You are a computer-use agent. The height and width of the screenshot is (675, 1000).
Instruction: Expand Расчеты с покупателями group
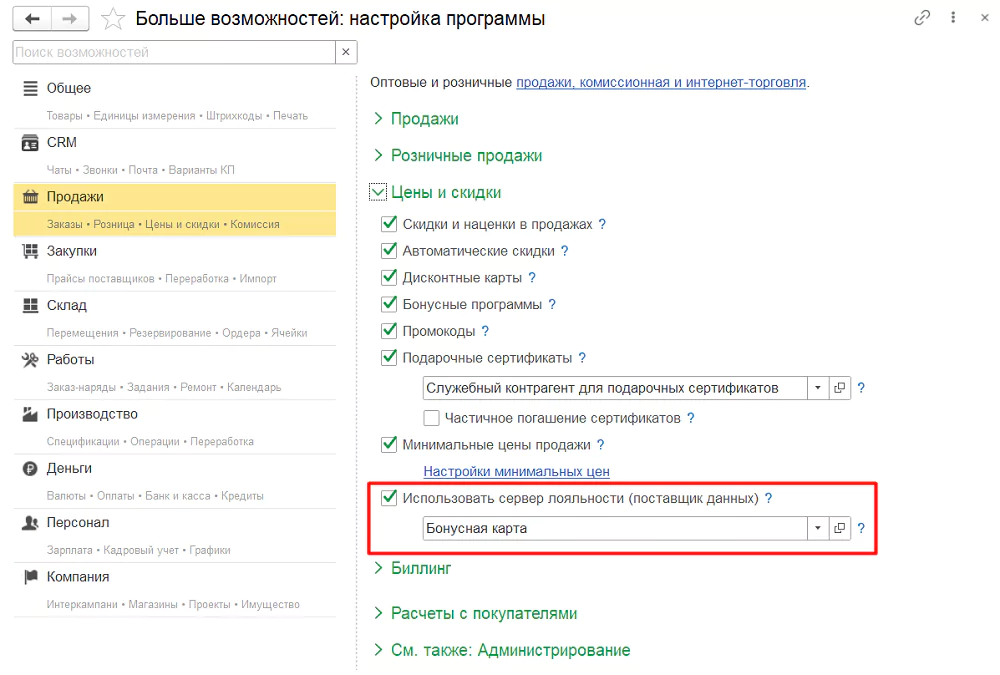[x=378, y=613]
